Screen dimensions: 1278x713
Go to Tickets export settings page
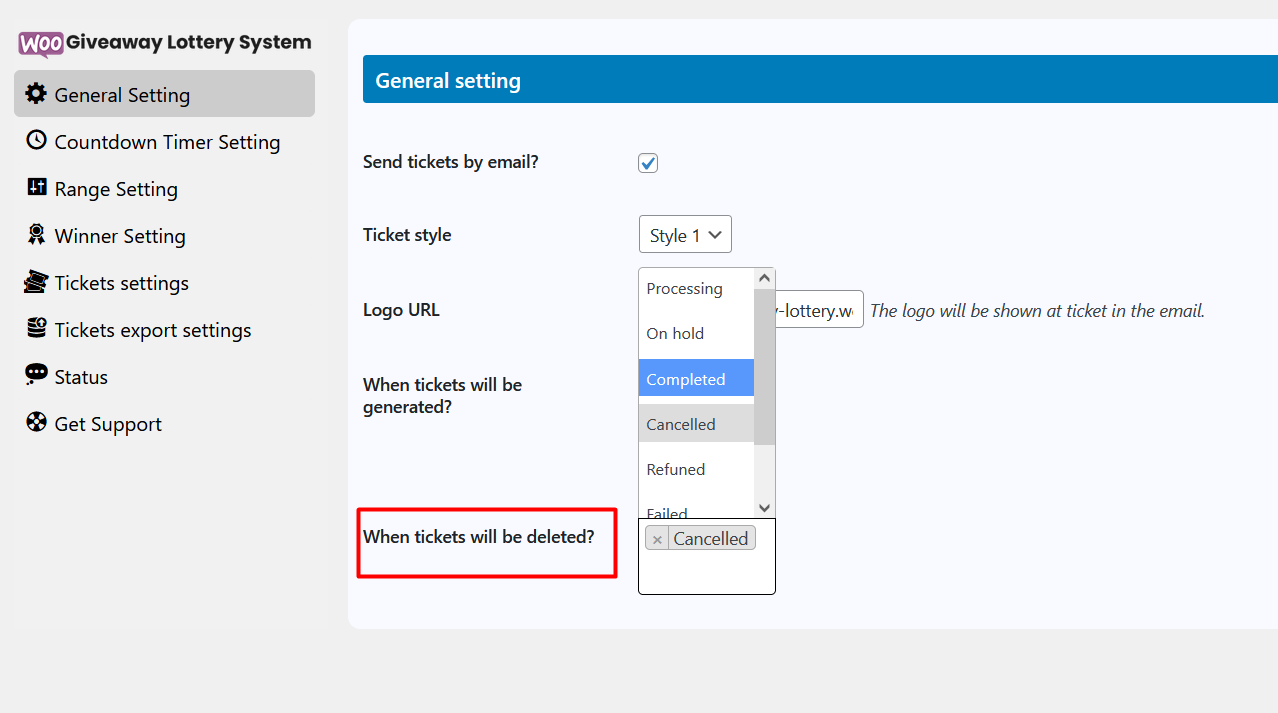pos(152,330)
